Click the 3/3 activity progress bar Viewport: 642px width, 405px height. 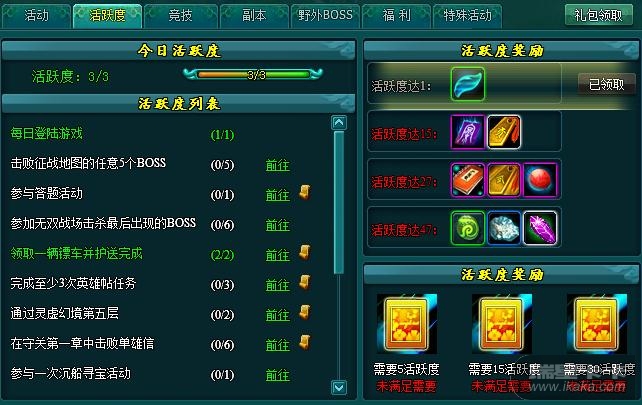[x=253, y=75]
